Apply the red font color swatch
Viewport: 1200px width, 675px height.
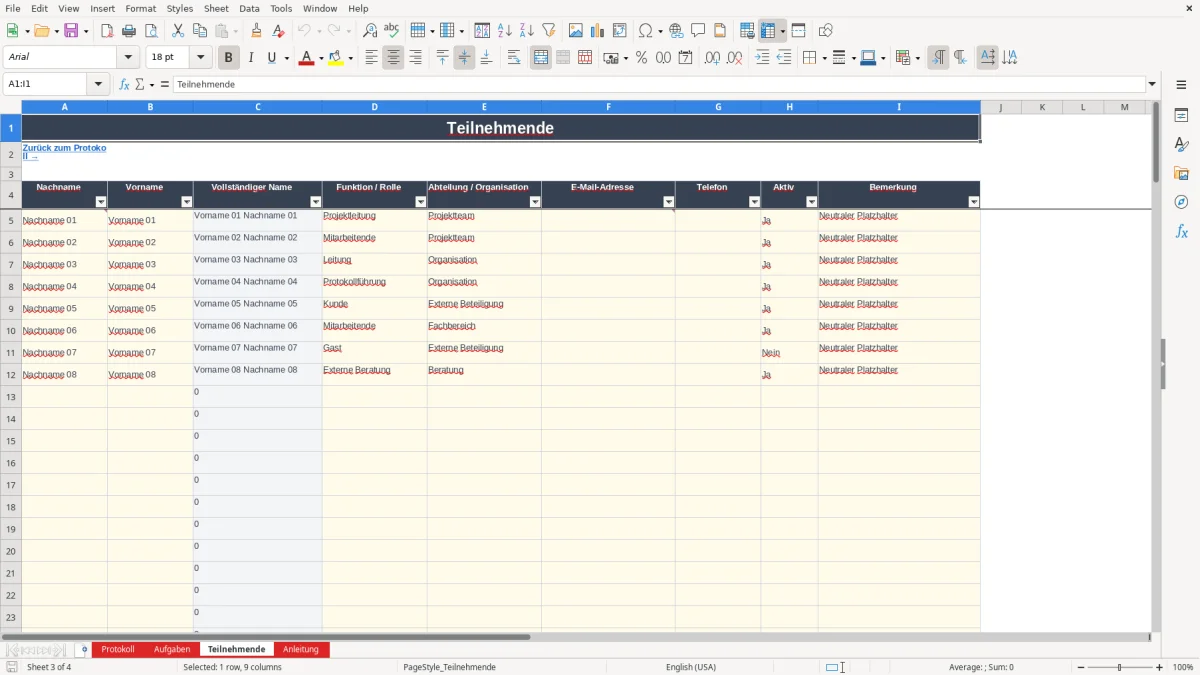[305, 58]
